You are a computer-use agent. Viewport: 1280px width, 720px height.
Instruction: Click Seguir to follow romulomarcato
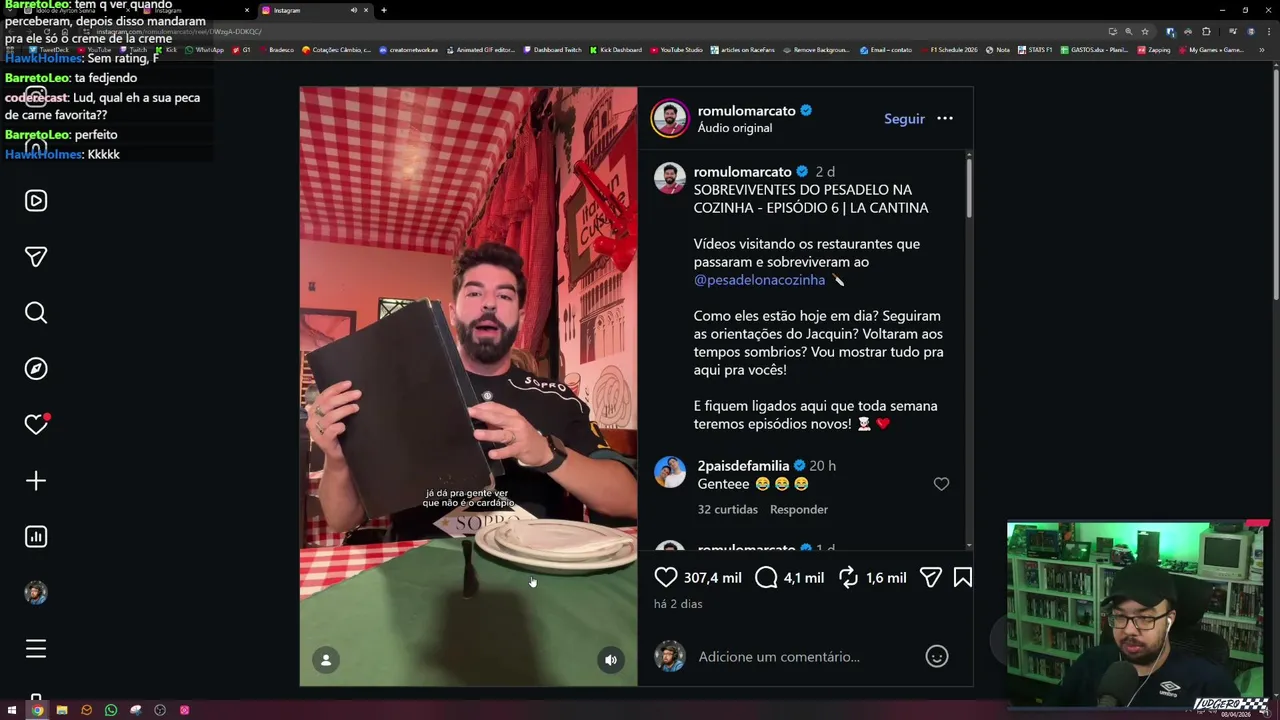tap(904, 118)
